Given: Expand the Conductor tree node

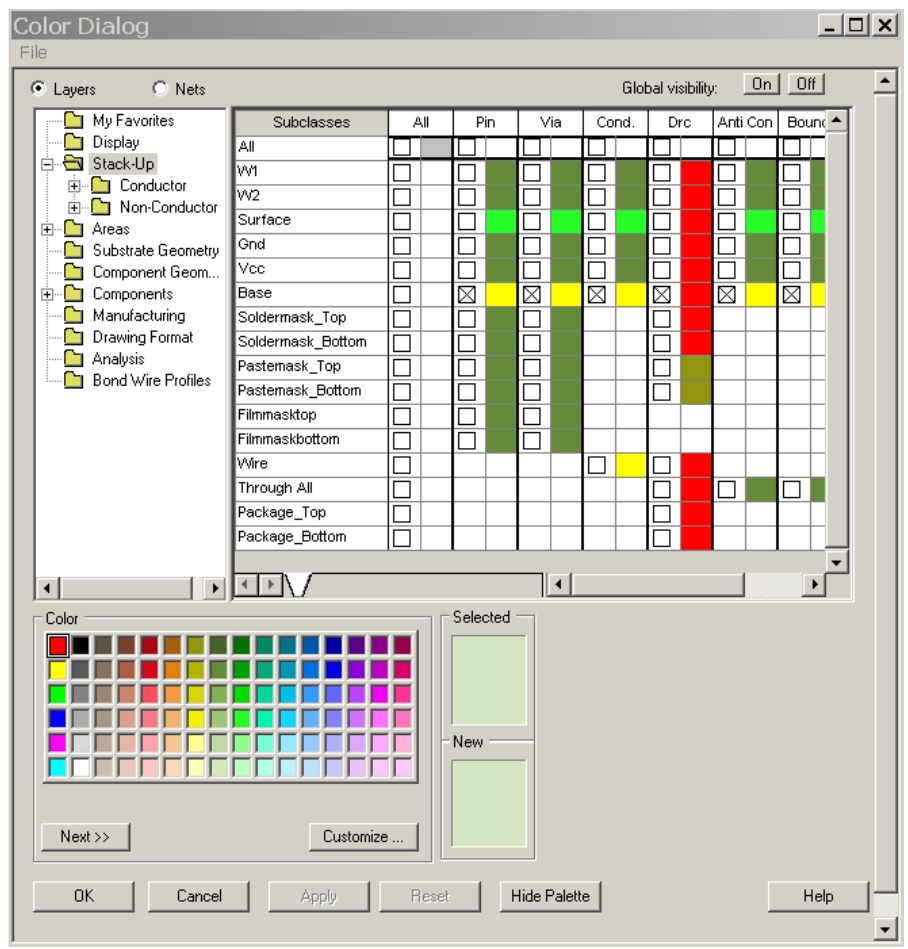Looking at the screenshot, I should 76,186.
